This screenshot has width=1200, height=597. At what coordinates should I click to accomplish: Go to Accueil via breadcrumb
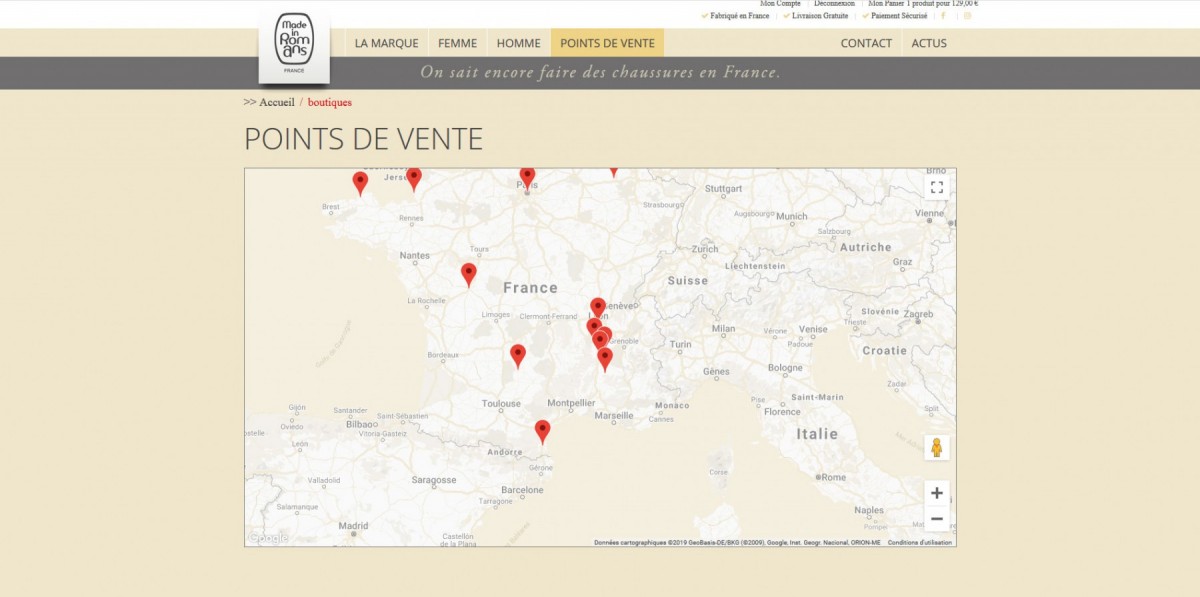coord(277,102)
